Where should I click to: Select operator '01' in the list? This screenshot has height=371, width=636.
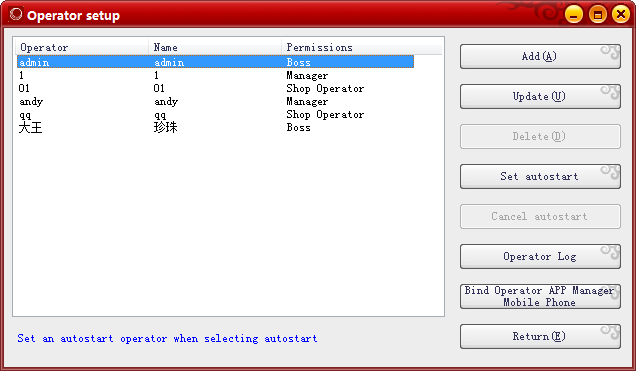point(215,88)
